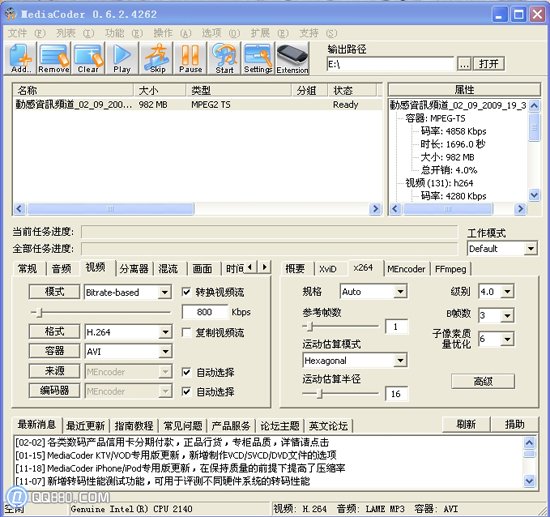
Task: Click the Clear list toolbar icon
Action: pos(88,58)
